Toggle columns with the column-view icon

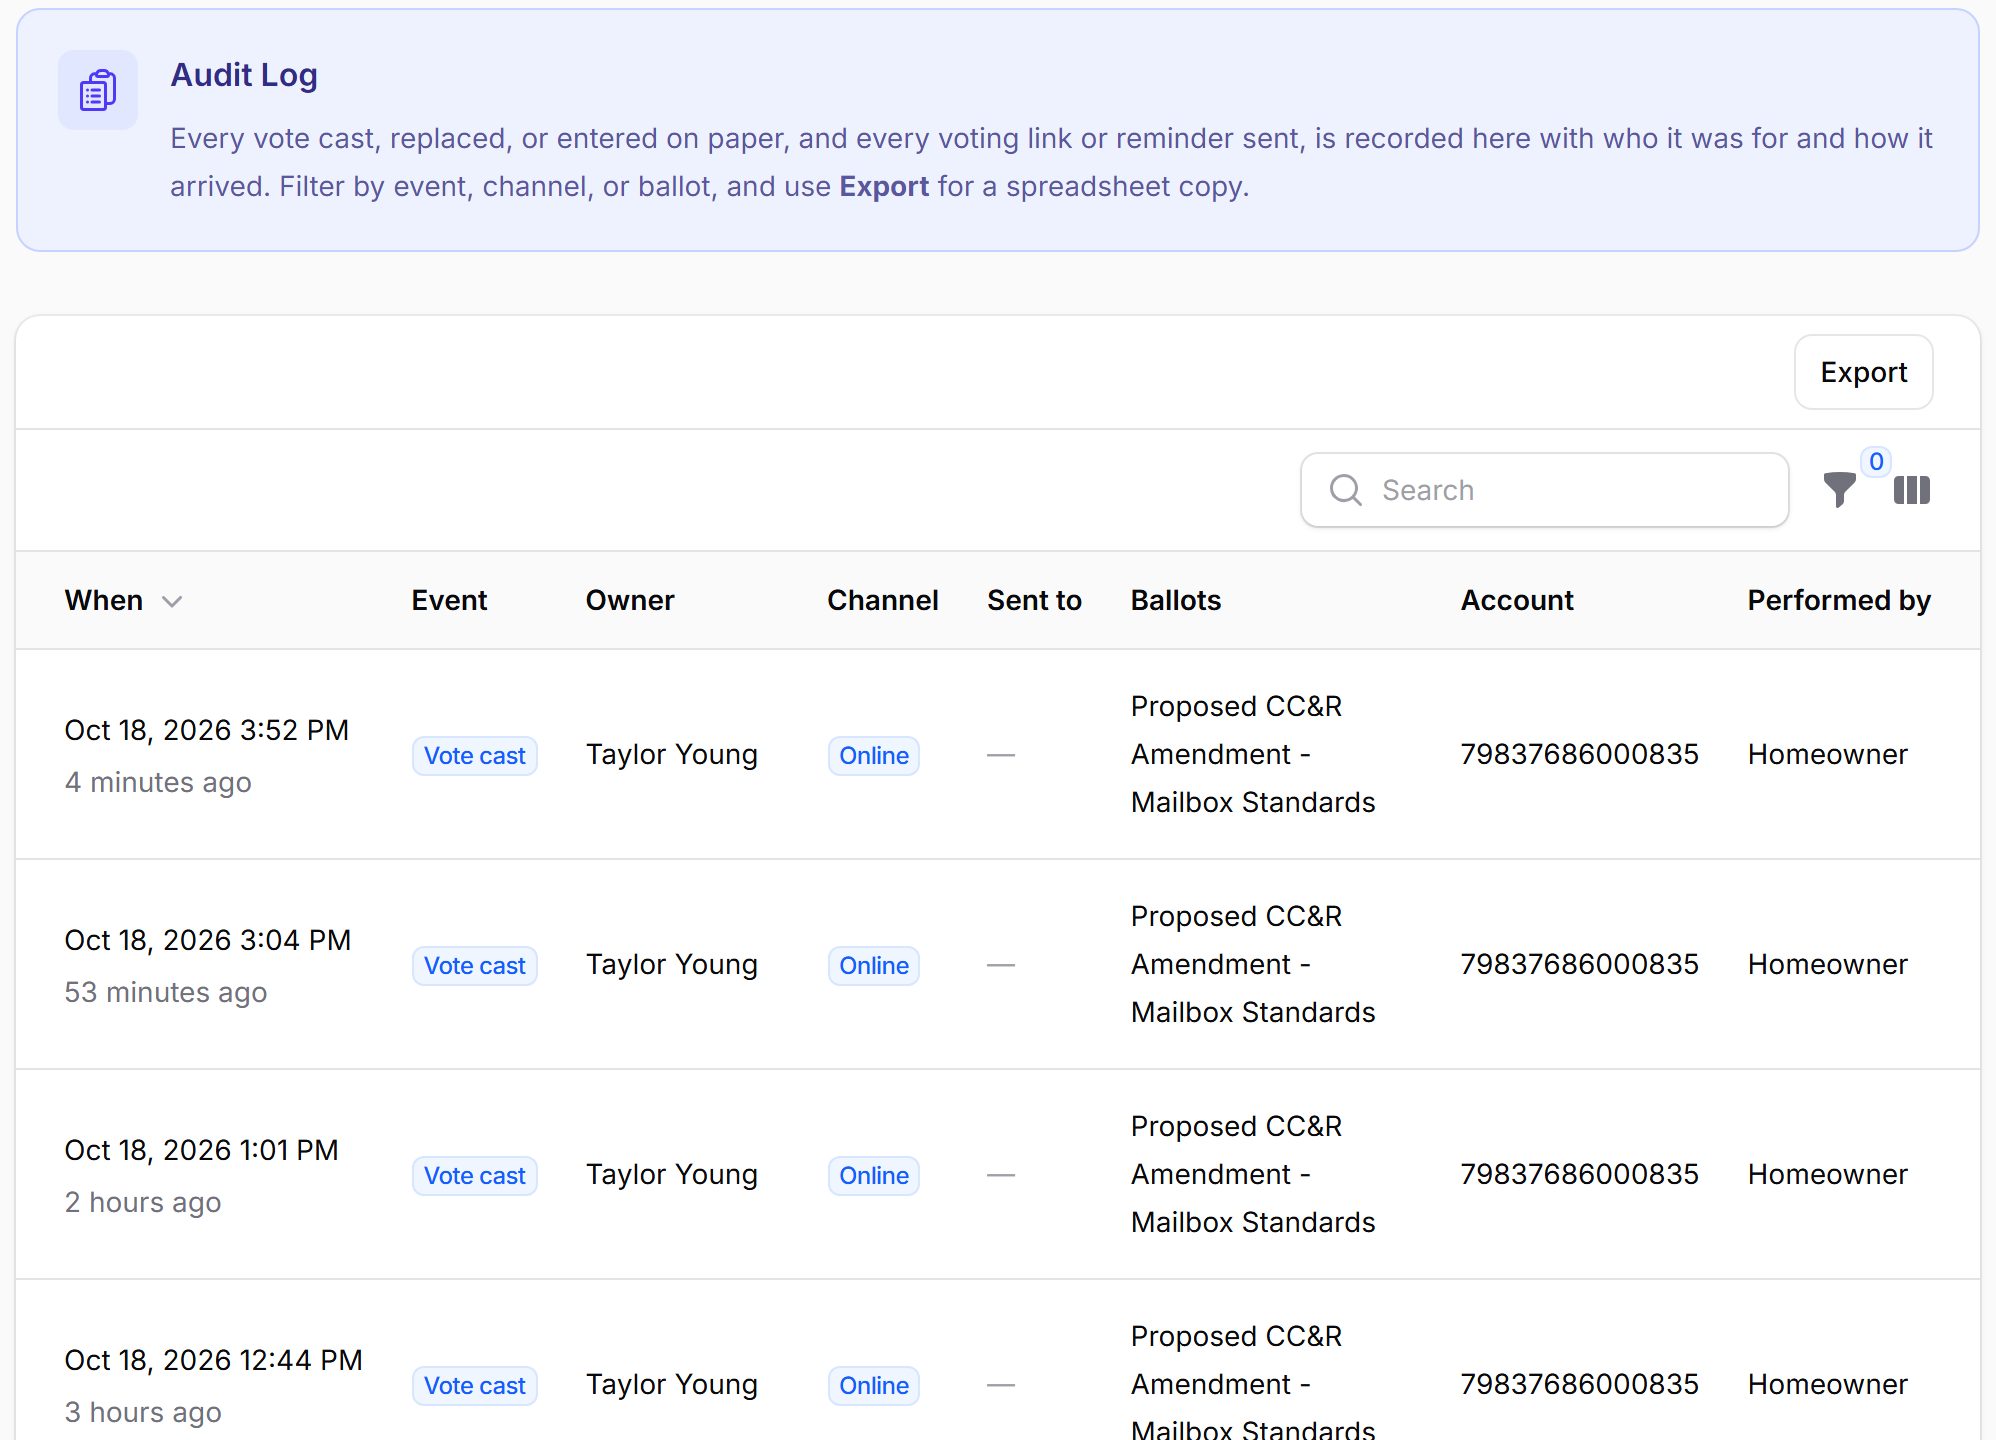(1912, 490)
